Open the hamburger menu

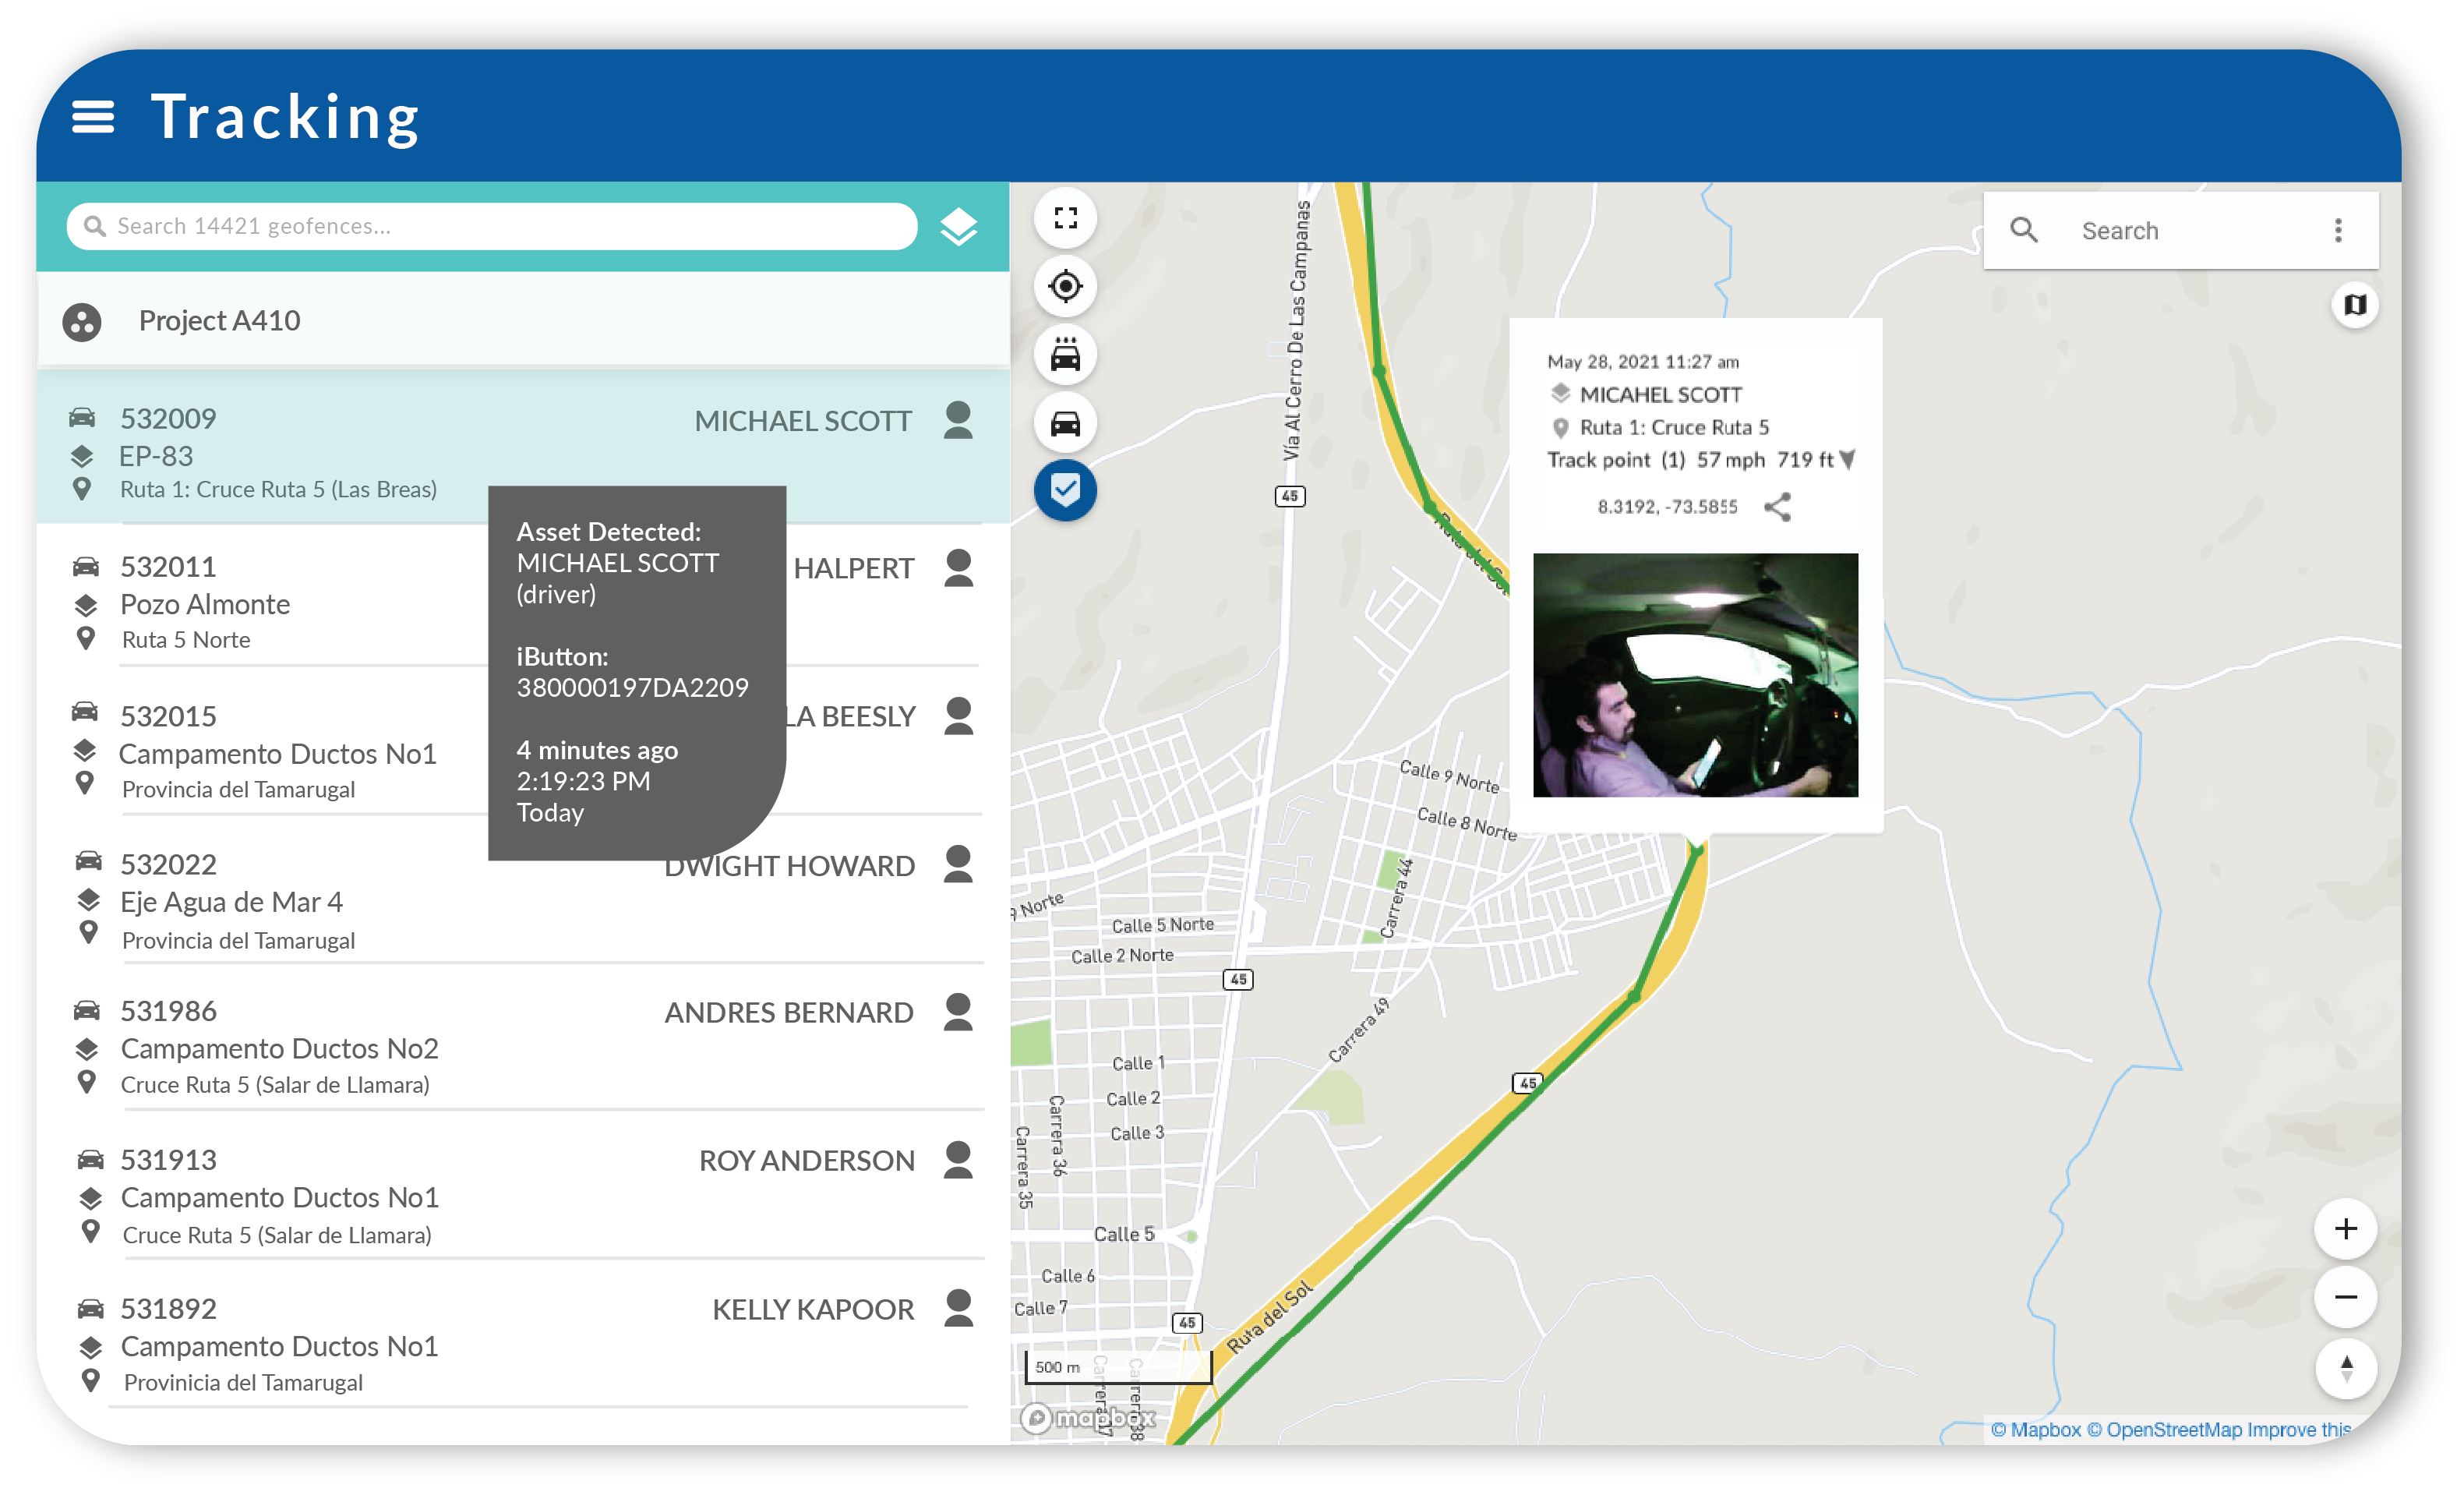pos(93,117)
